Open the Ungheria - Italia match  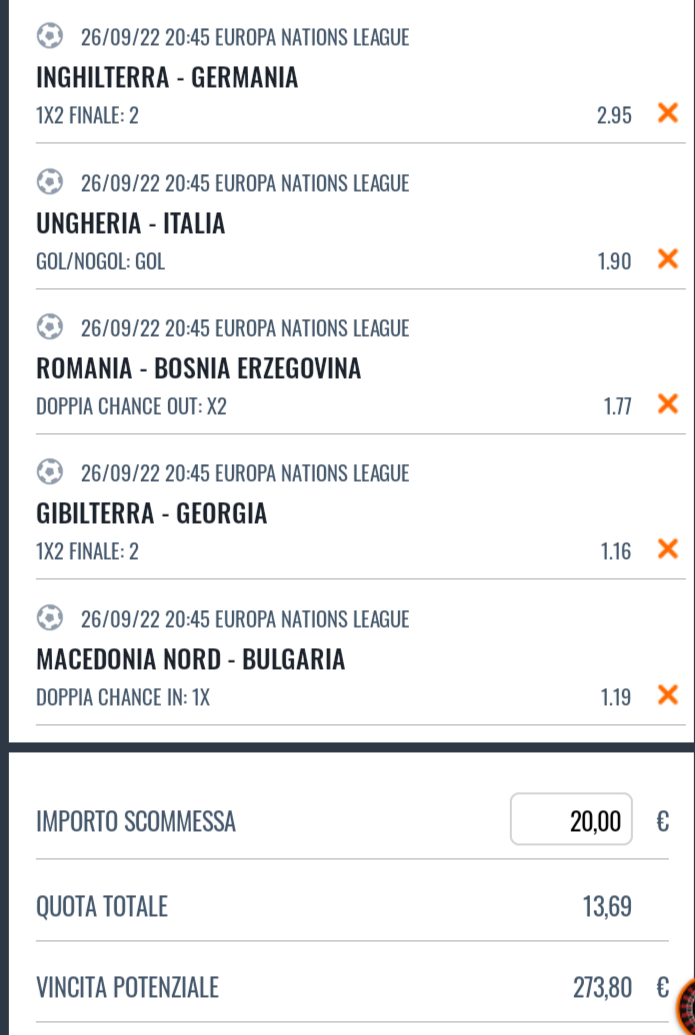(131, 224)
